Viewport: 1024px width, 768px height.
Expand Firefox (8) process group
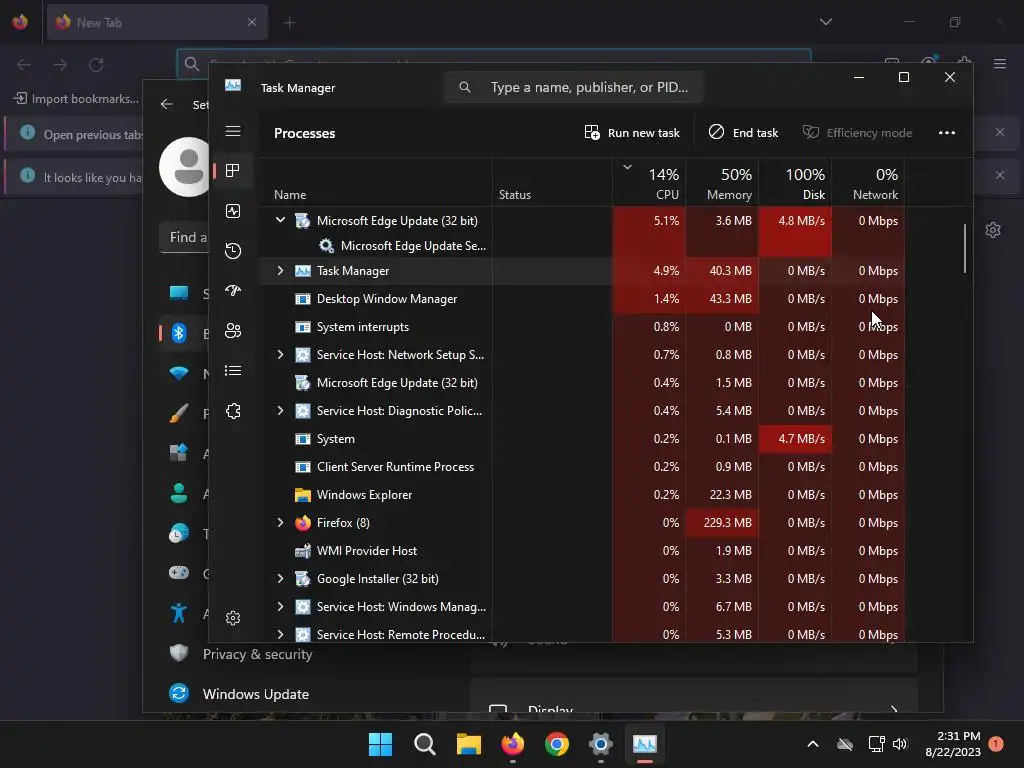click(x=280, y=522)
